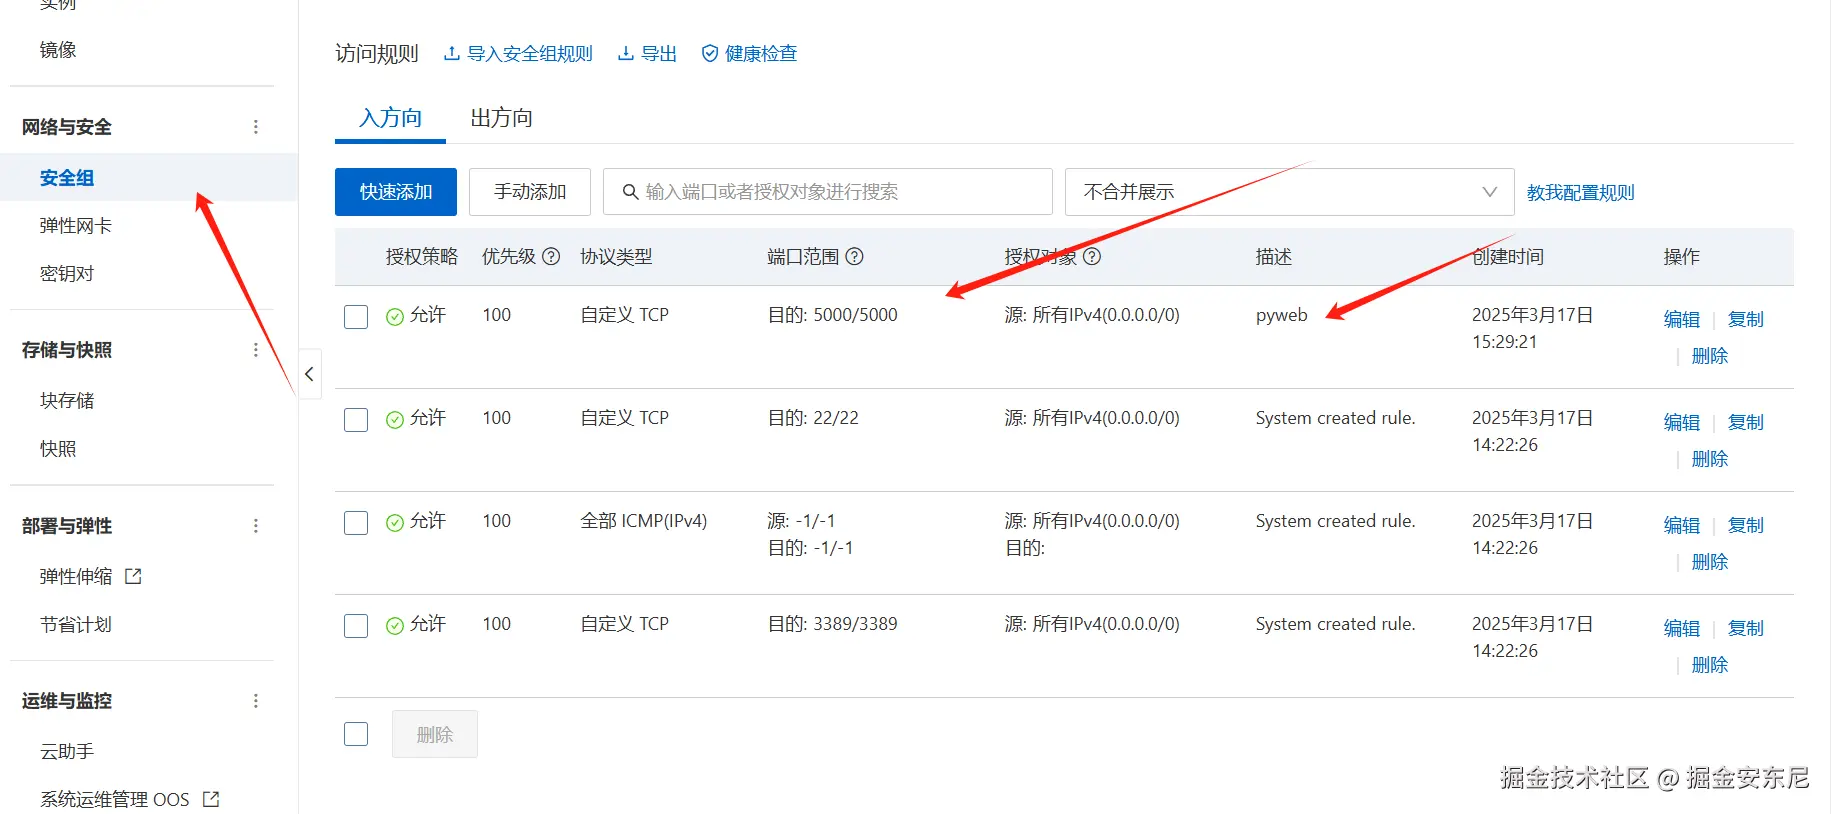This screenshot has width=1833, height=814.
Task: Click the external link icon beside 弹性伸缩
Action: (133, 576)
